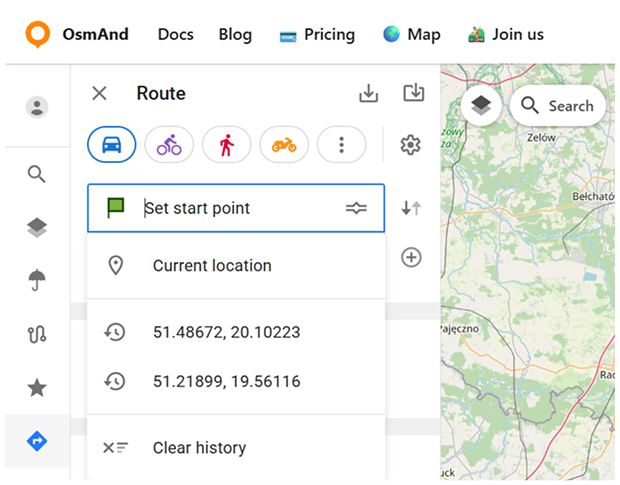
Task: Add an intermediate point with plus icon
Action: coord(411,258)
